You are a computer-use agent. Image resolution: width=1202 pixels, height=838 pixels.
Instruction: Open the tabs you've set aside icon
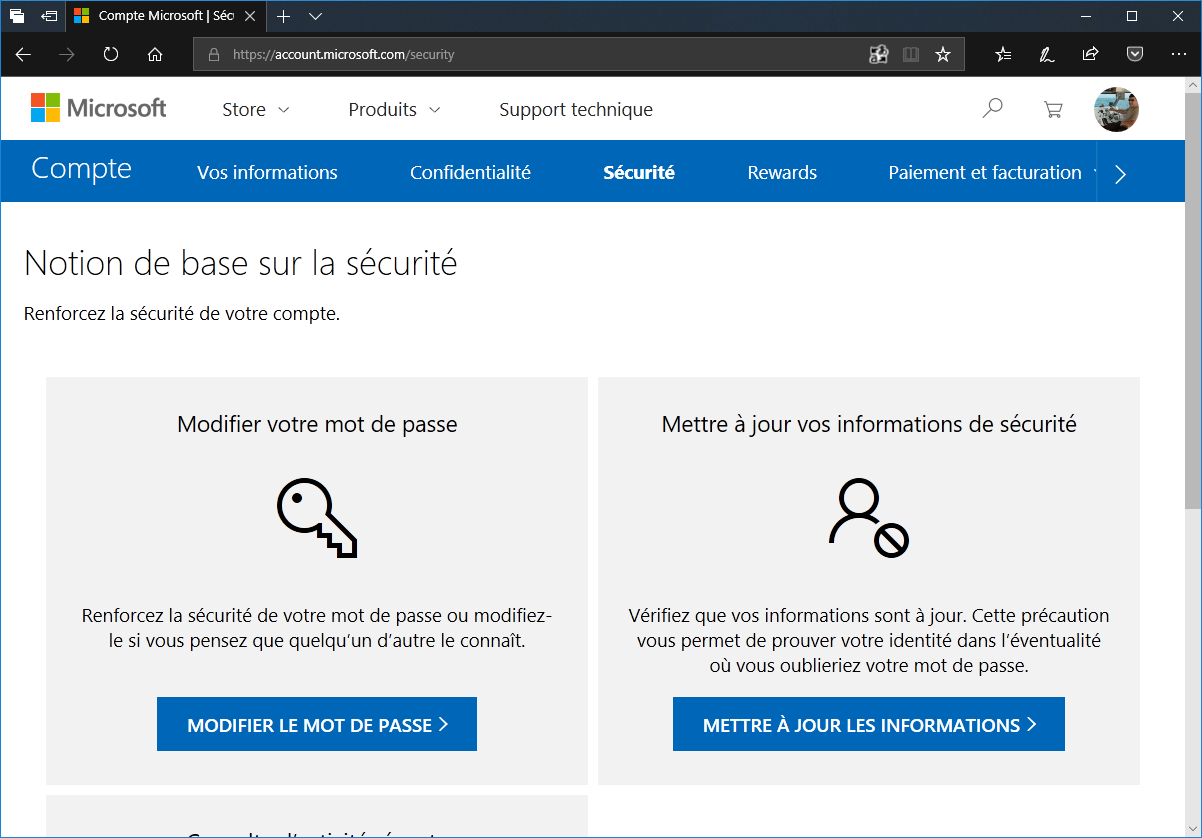pyautogui.click(x=17, y=16)
